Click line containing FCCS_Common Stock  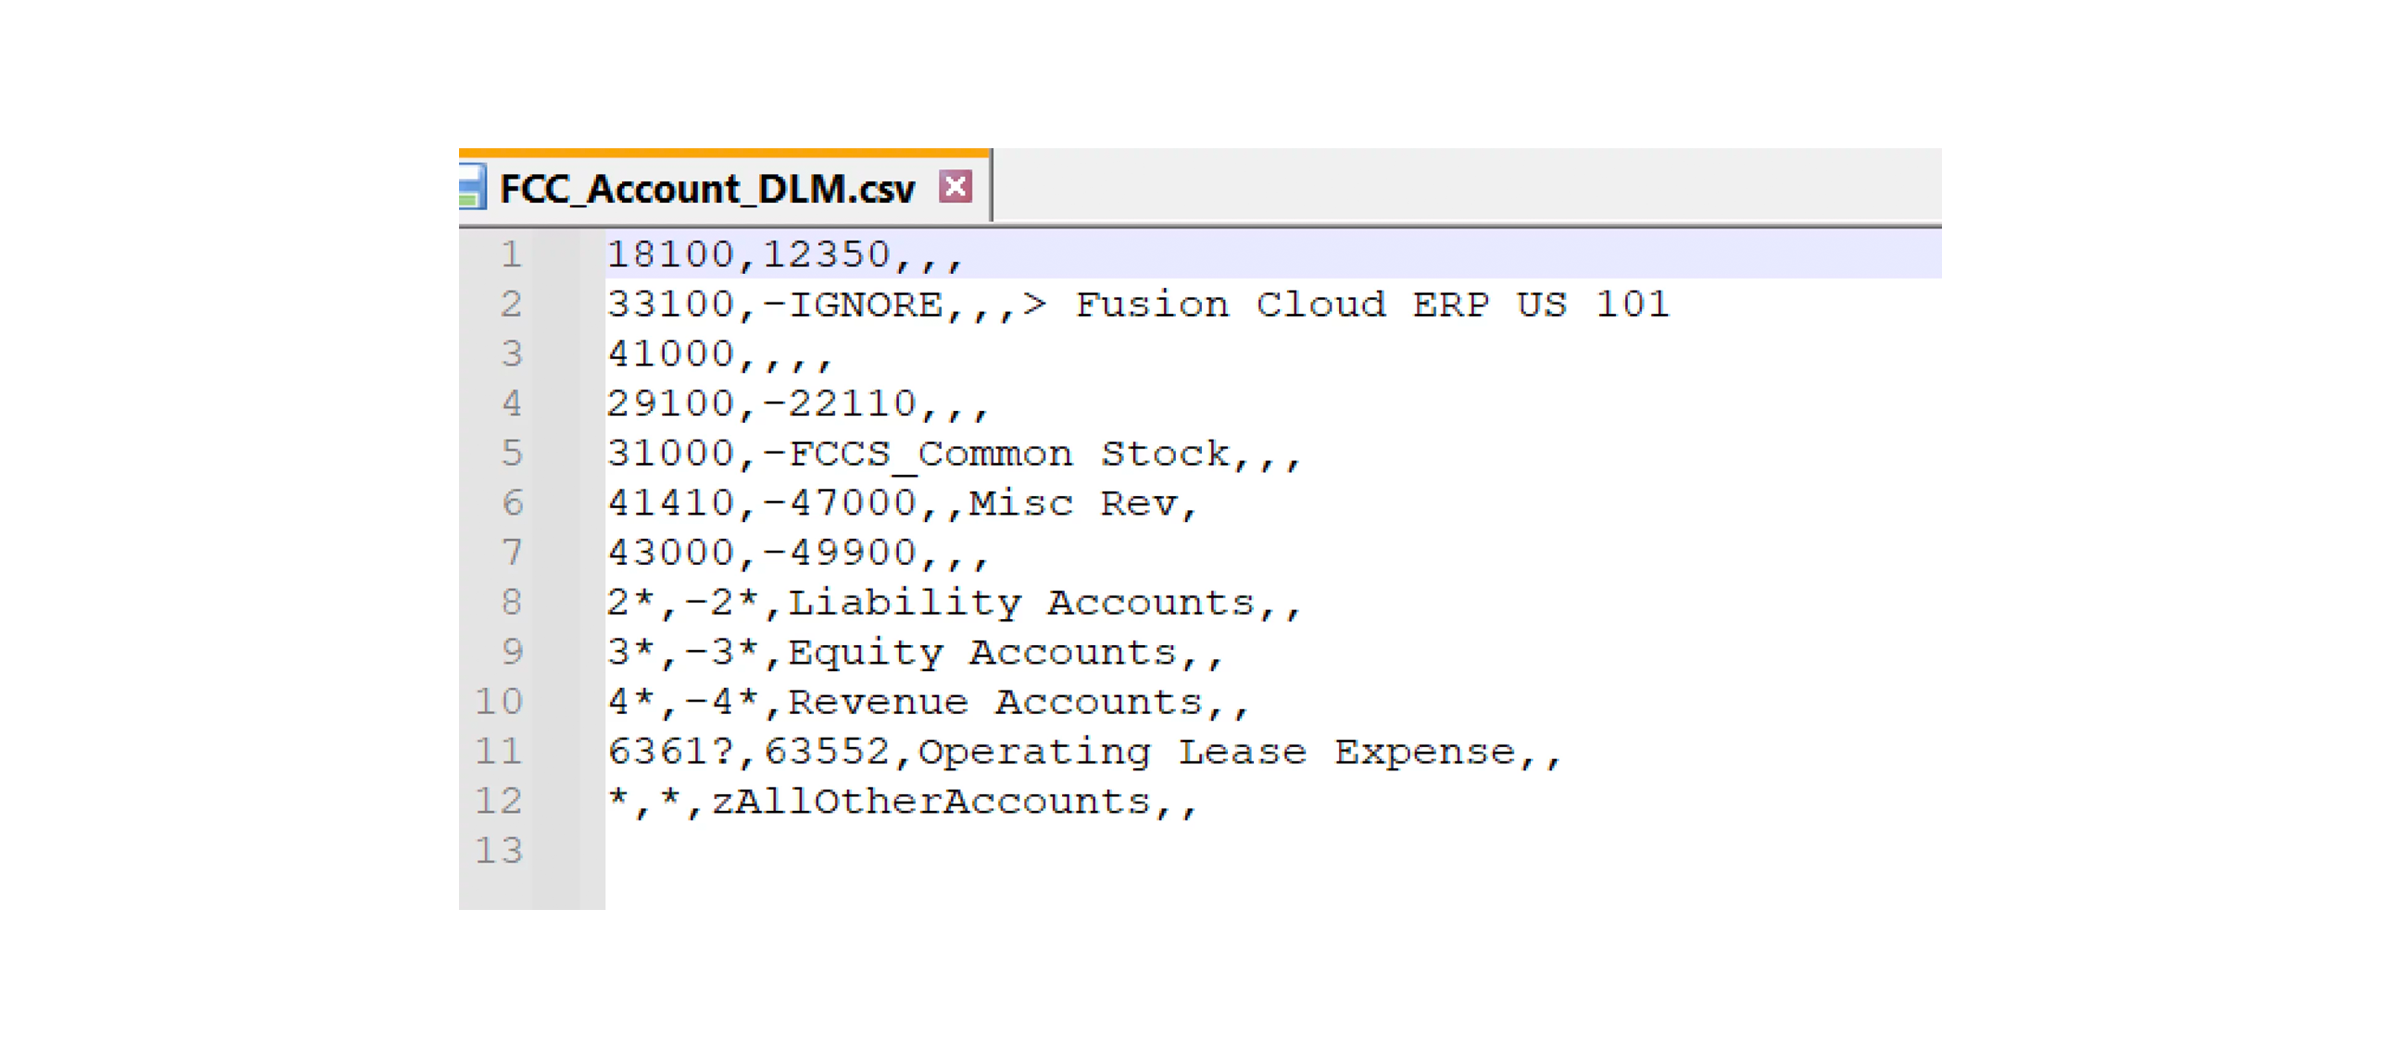(954, 454)
